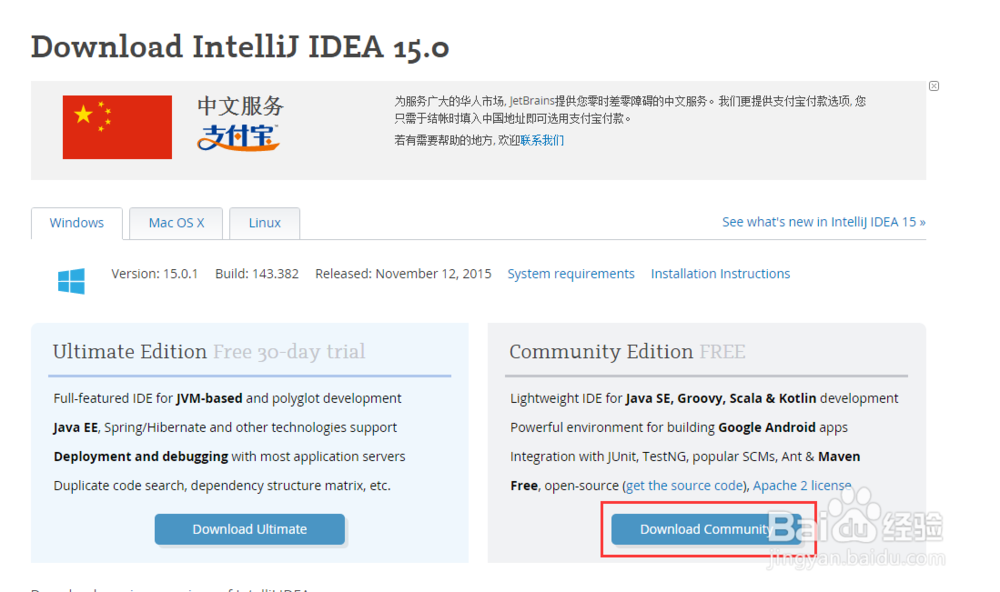
Task: Open the System requirements link
Action: tap(571, 273)
